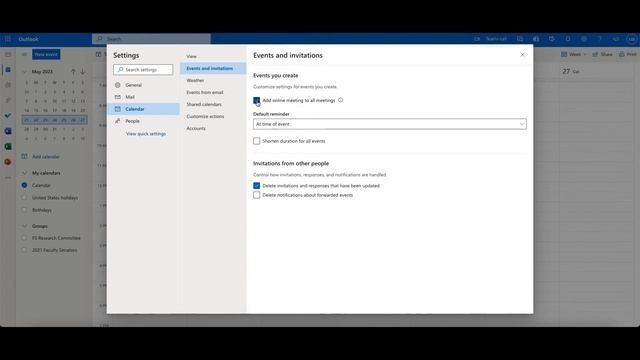This screenshot has width=640, height=360.
Task: Collapse the Groups section
Action: [24, 226]
